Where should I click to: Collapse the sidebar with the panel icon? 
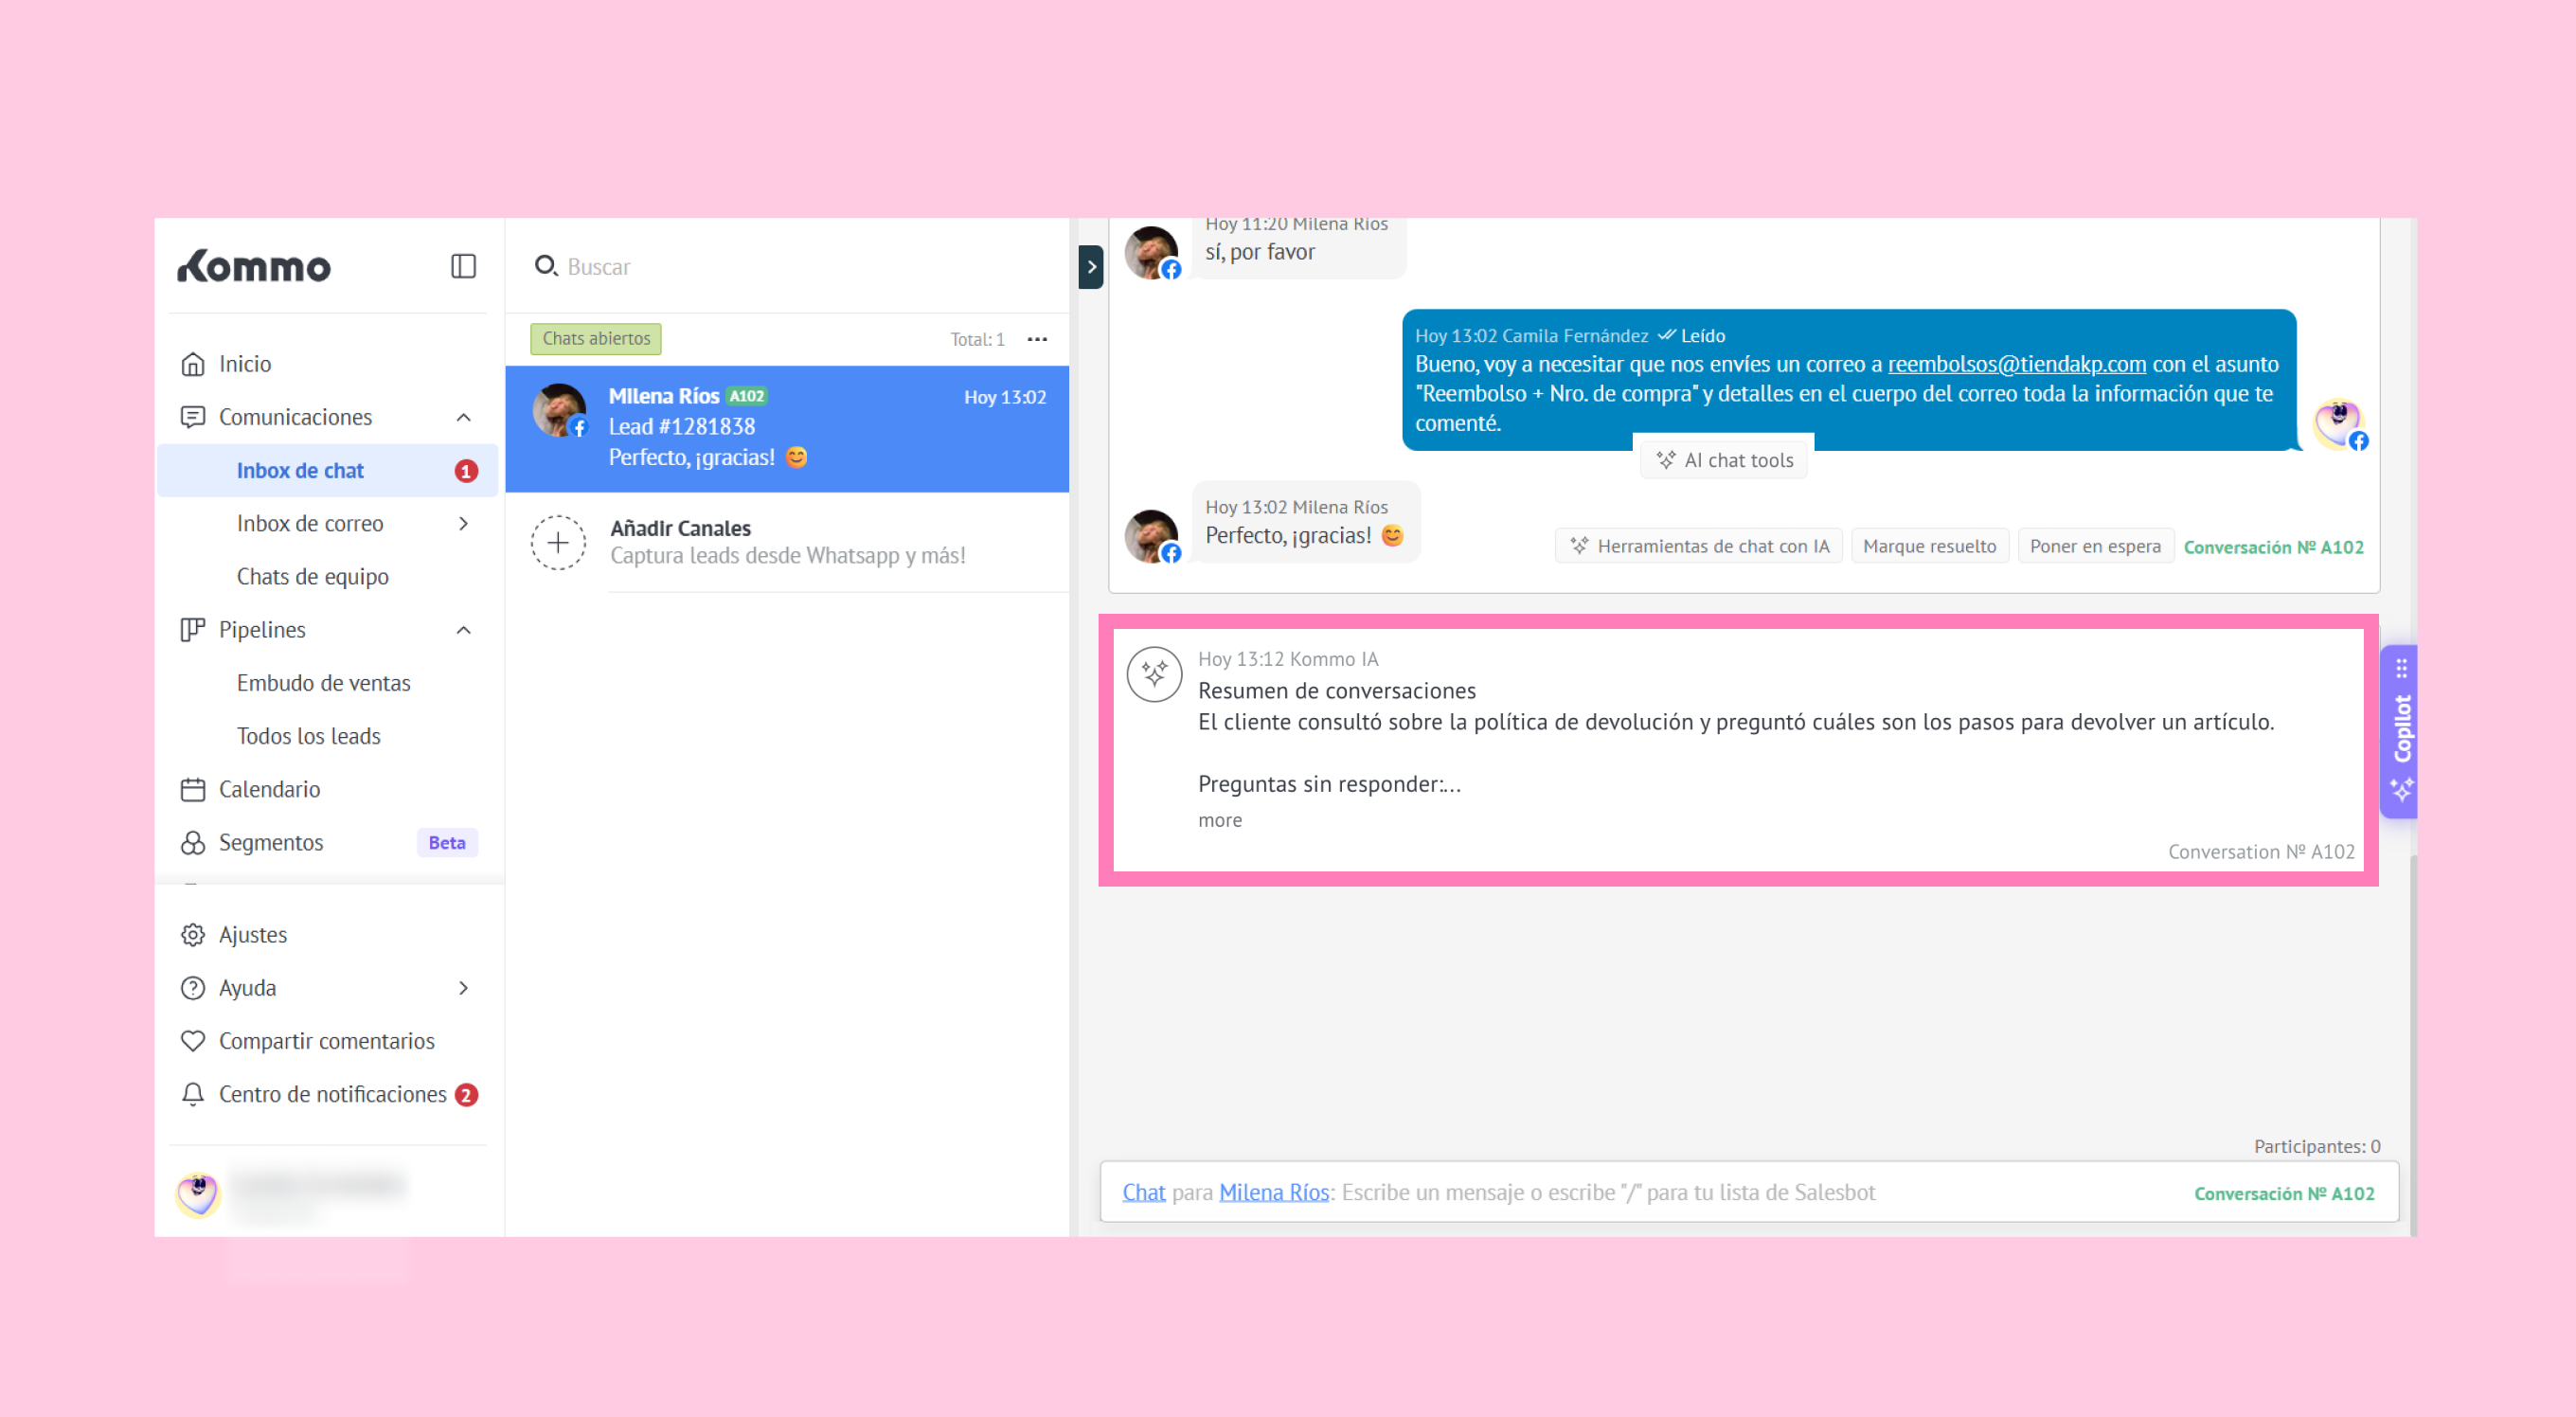click(463, 266)
